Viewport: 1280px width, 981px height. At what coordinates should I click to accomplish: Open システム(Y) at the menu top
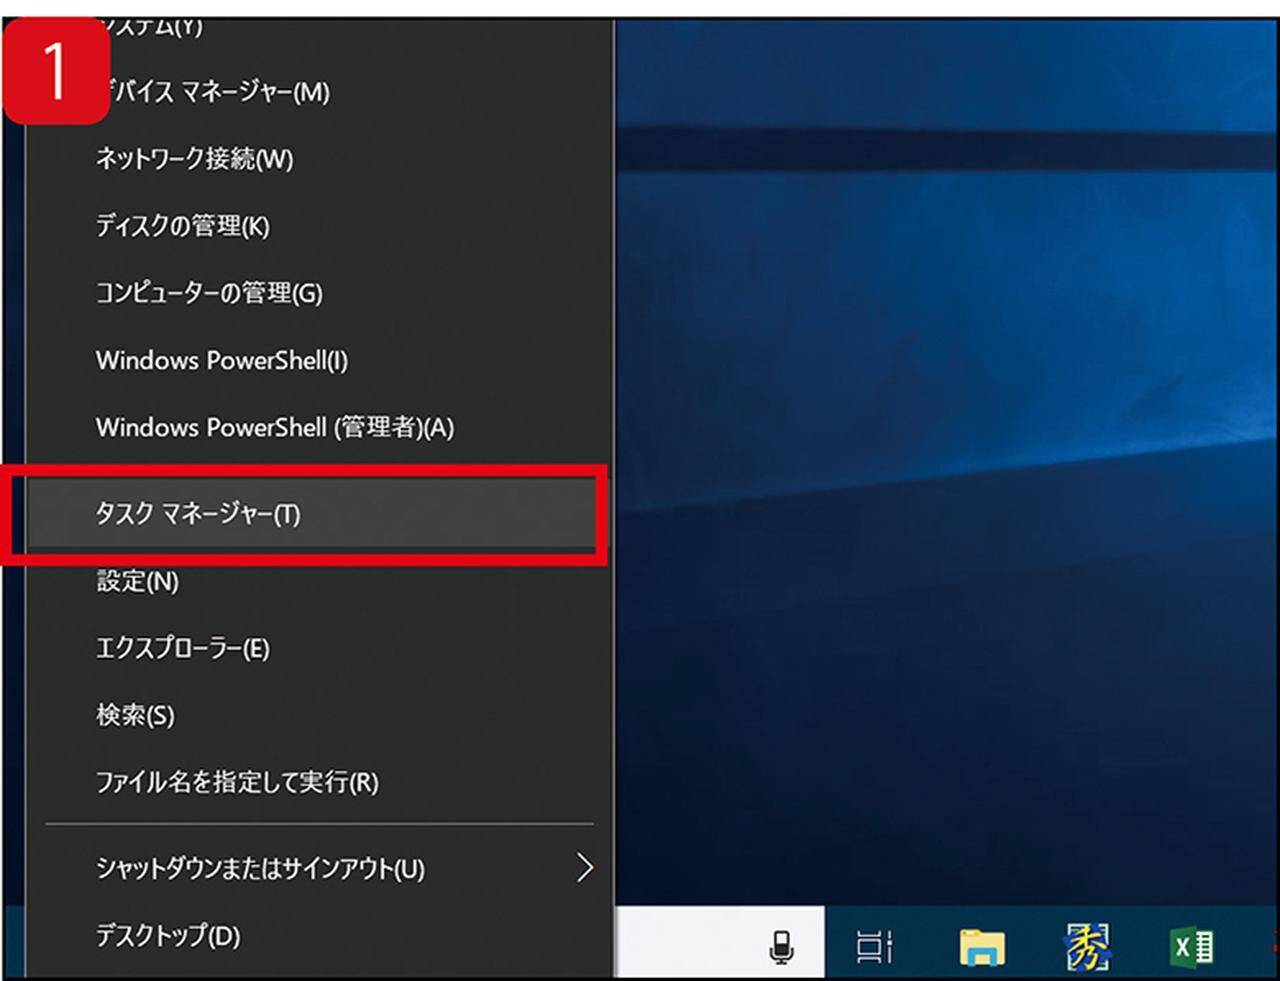click(160, 27)
